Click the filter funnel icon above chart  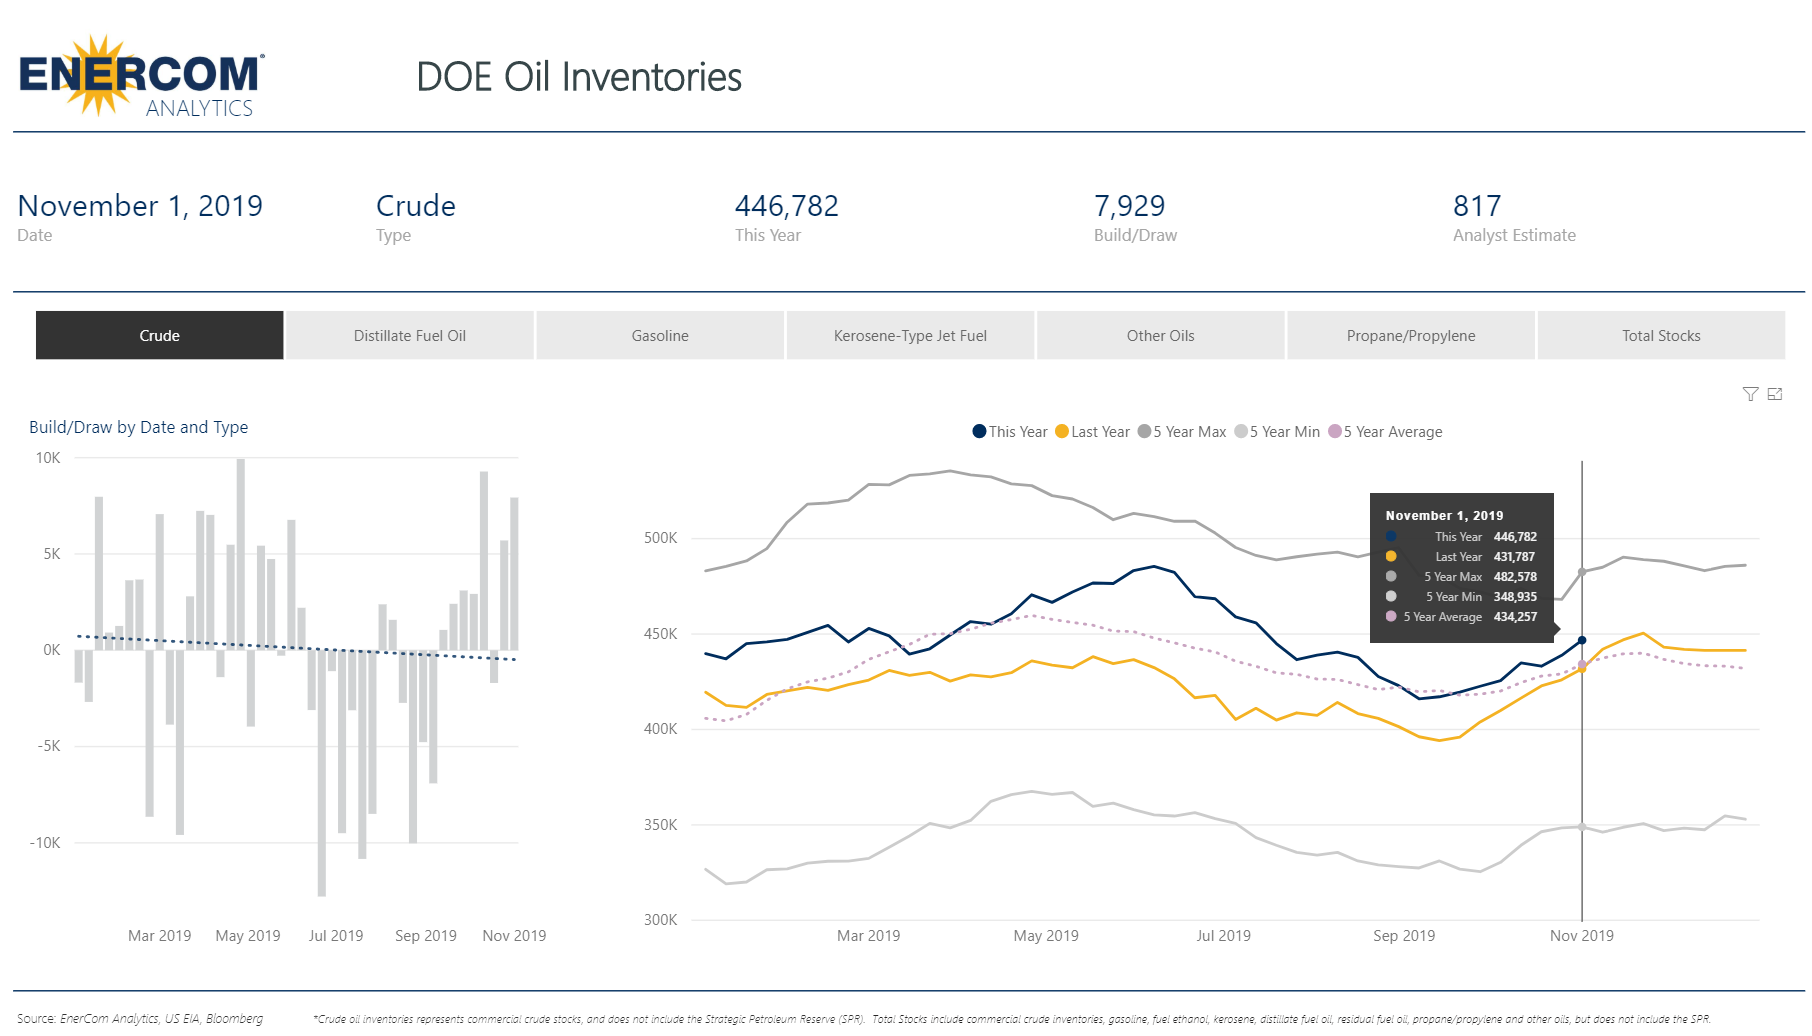1750,394
